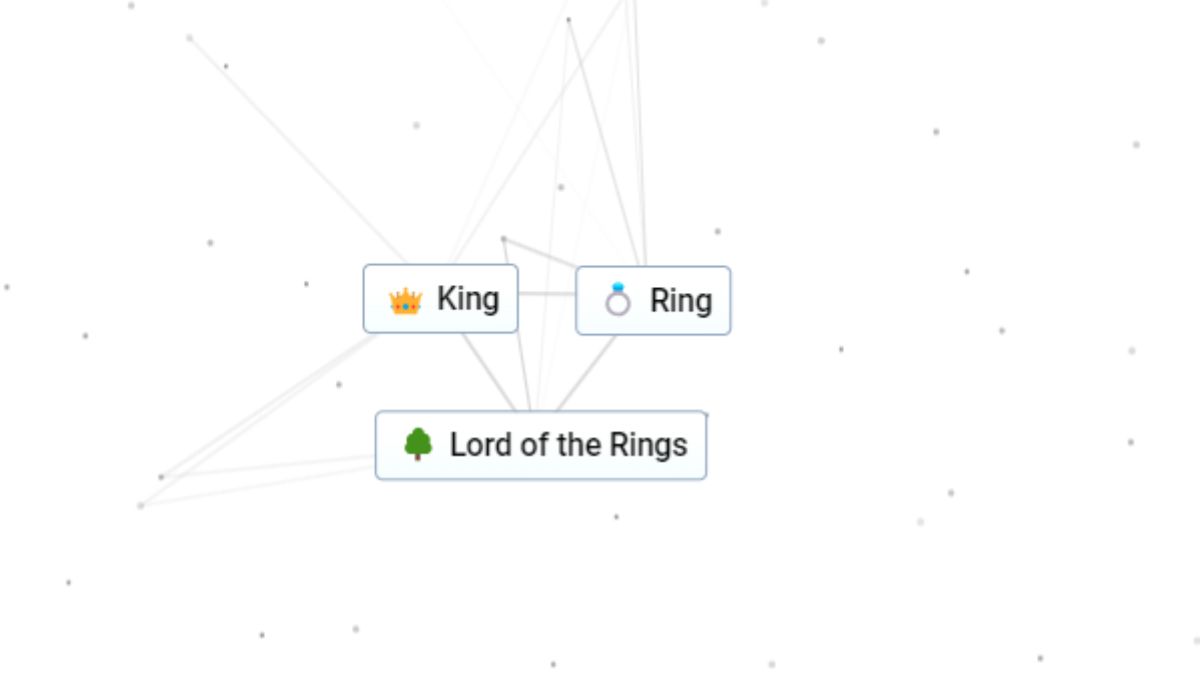Click the line connecting King and Ring
1200x675 pixels.
(x=547, y=294)
